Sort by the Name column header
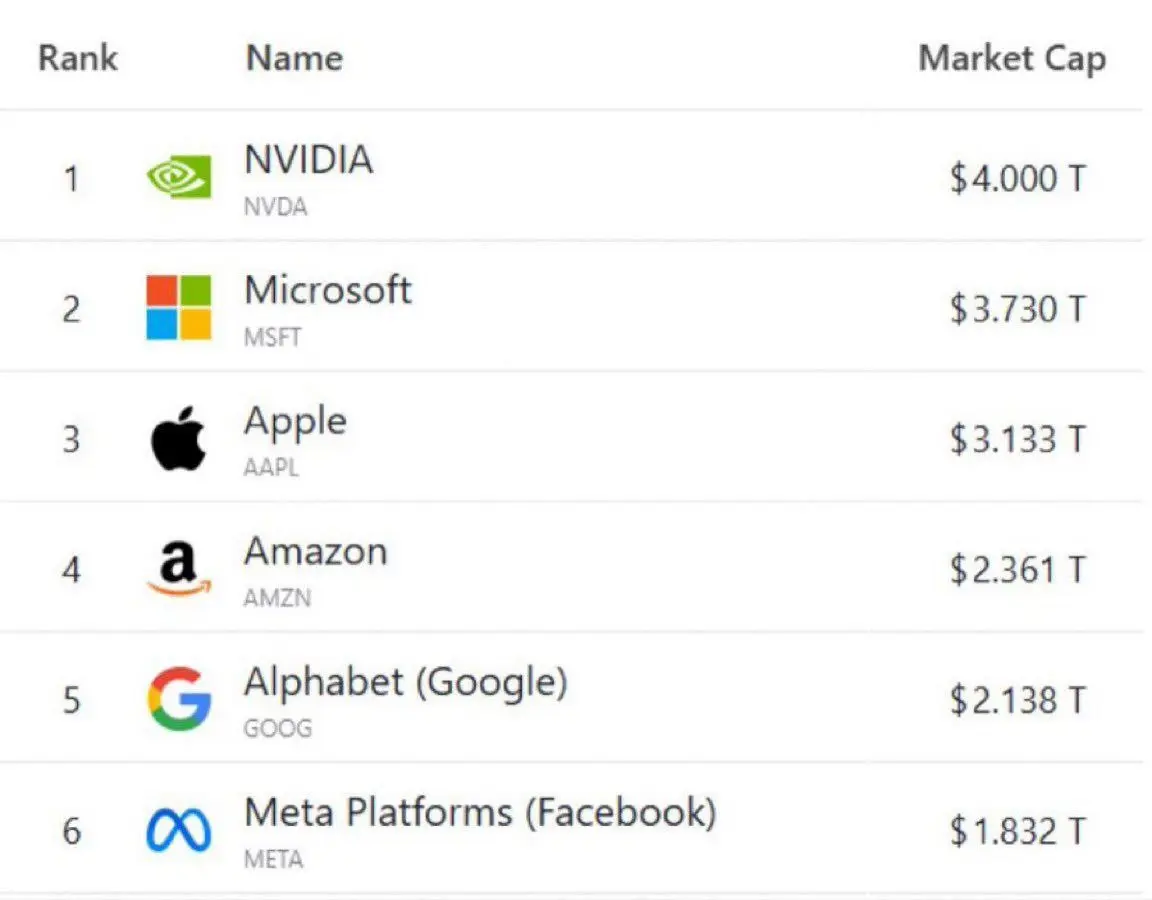The image size is (1152, 900). (295, 58)
